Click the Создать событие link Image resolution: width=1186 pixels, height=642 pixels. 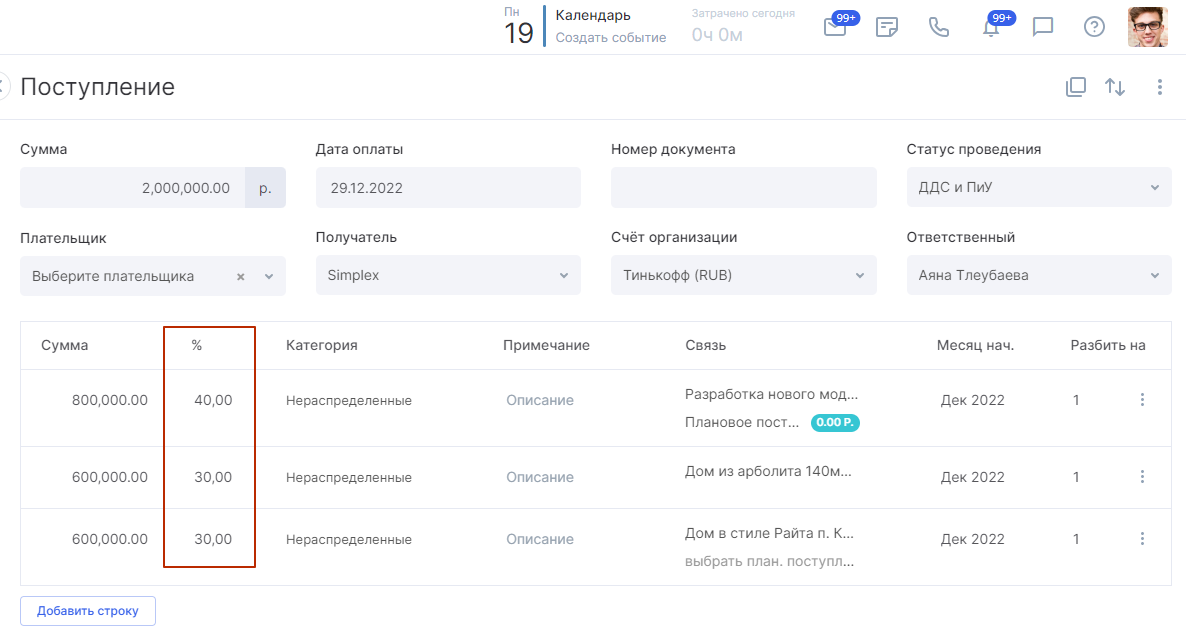point(610,38)
